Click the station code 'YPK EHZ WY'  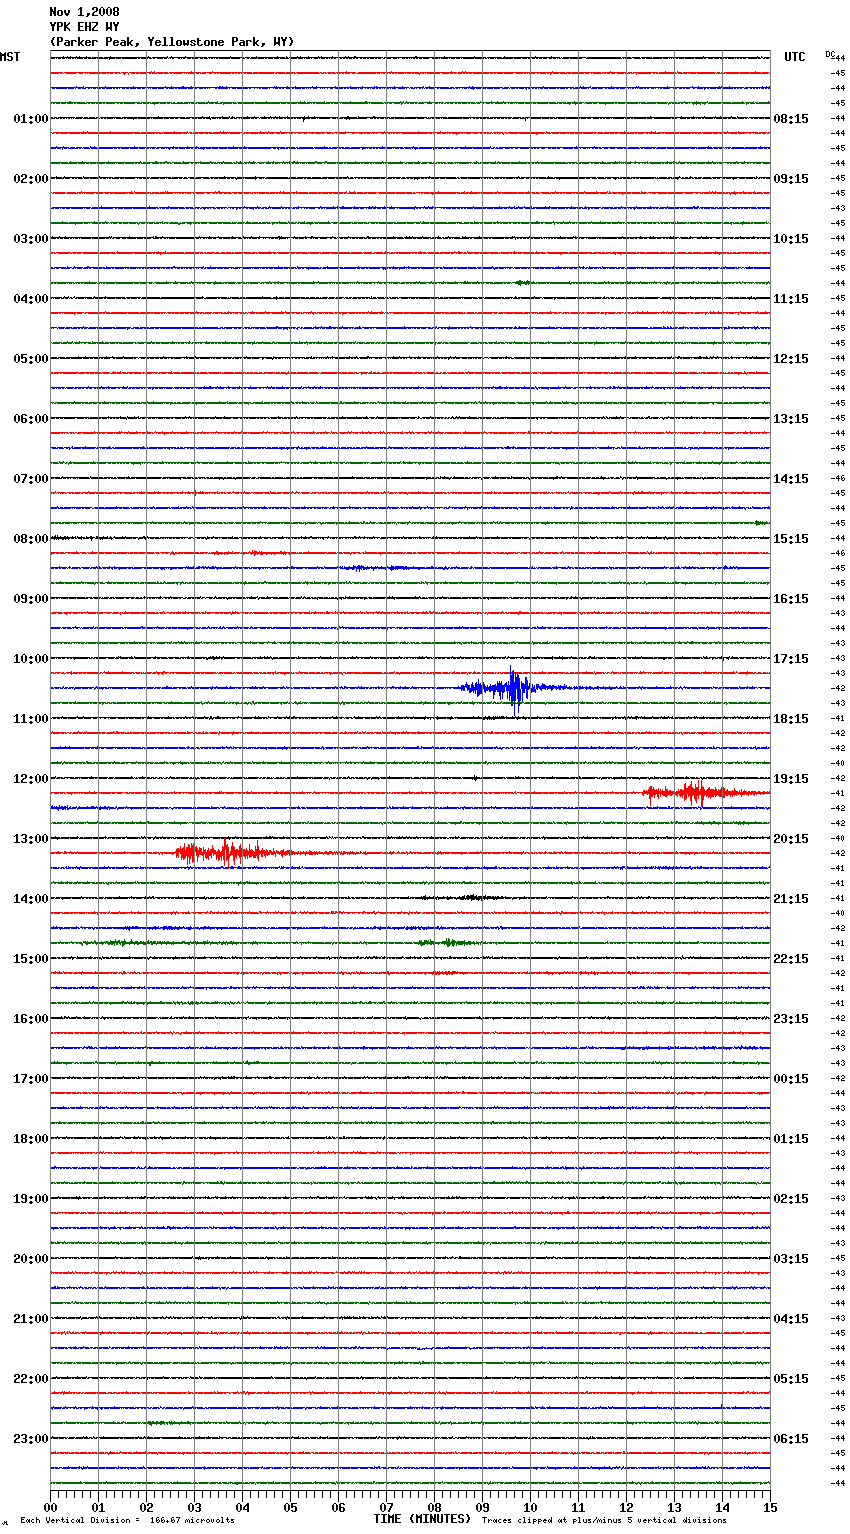[x=84, y=27]
